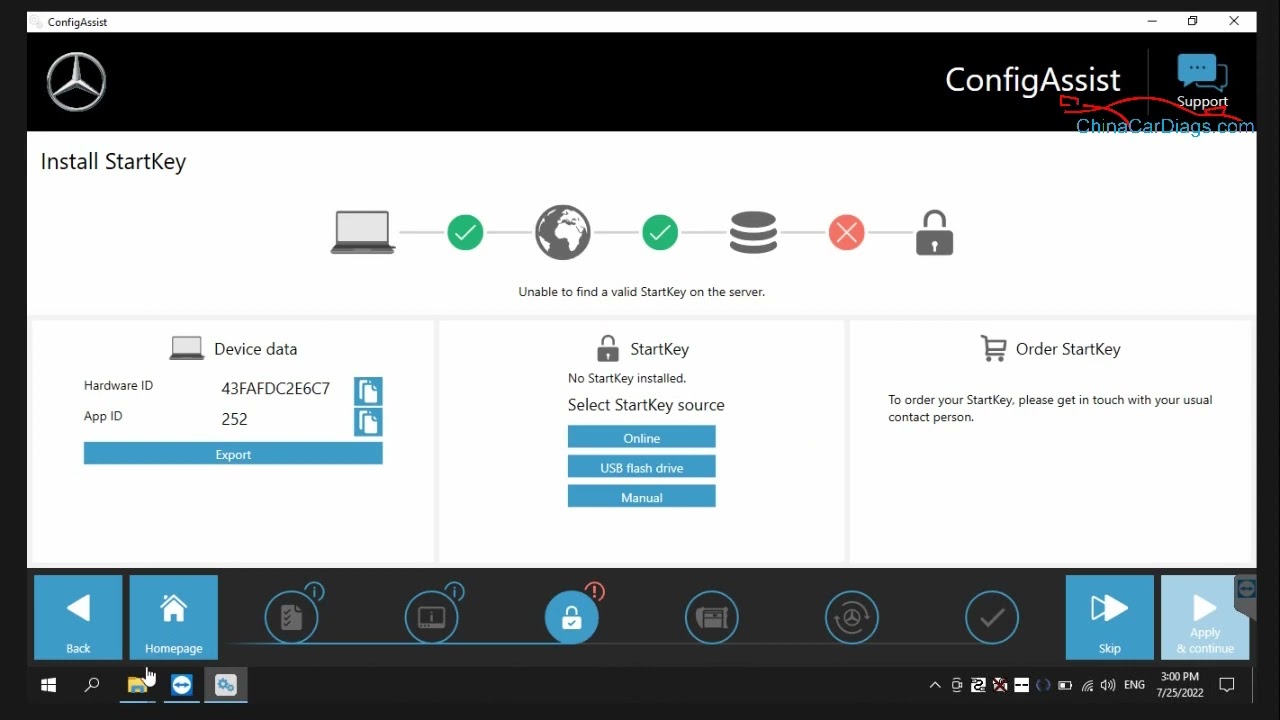
Task: Return to the Homepage
Action: point(174,617)
